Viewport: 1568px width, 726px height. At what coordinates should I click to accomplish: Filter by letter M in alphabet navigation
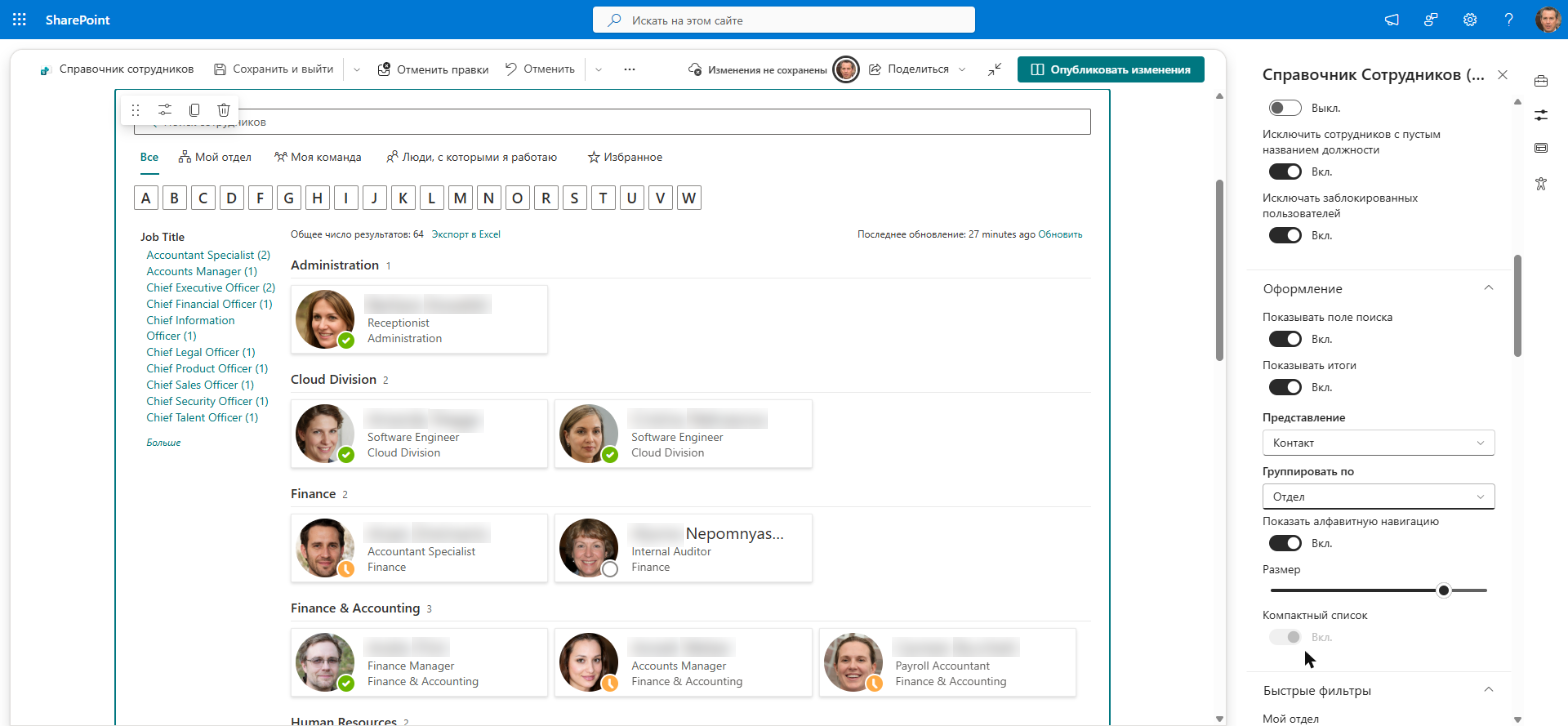tap(460, 198)
